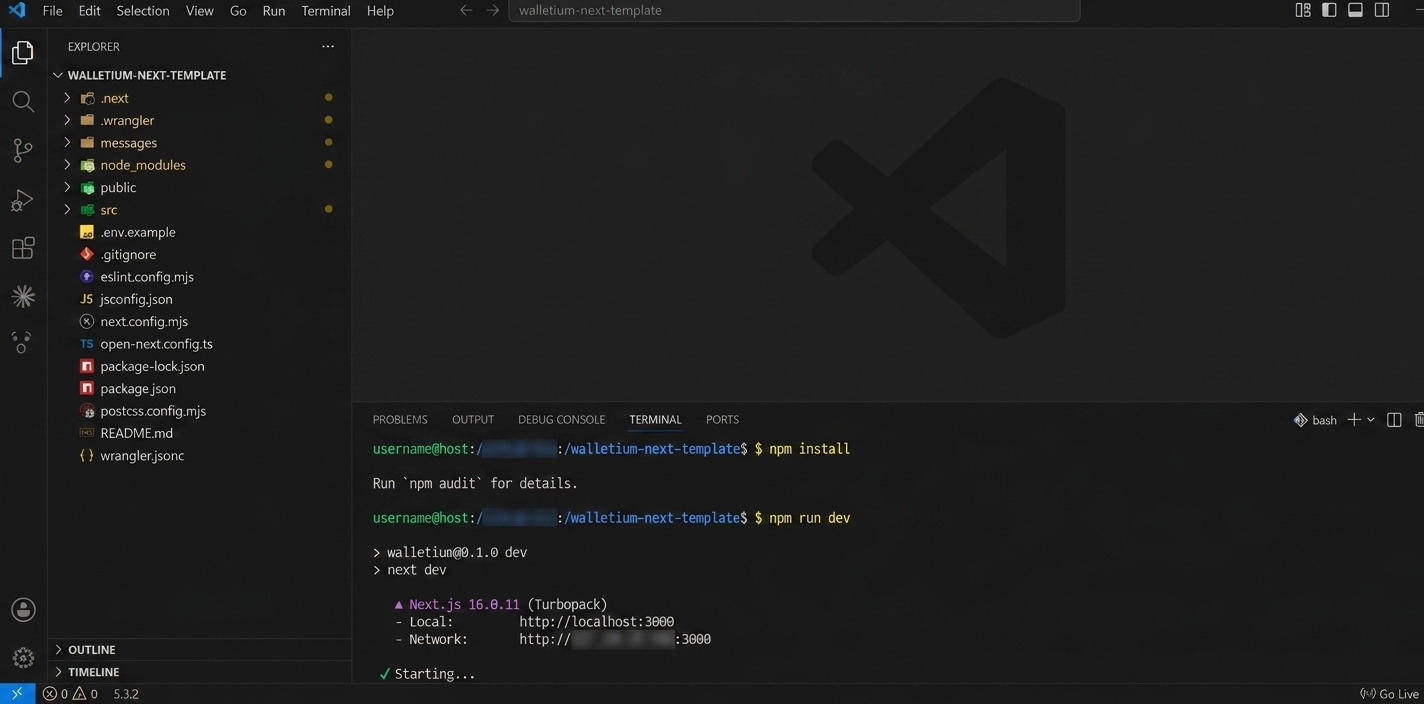Open the Edit menu

[x=89, y=11]
